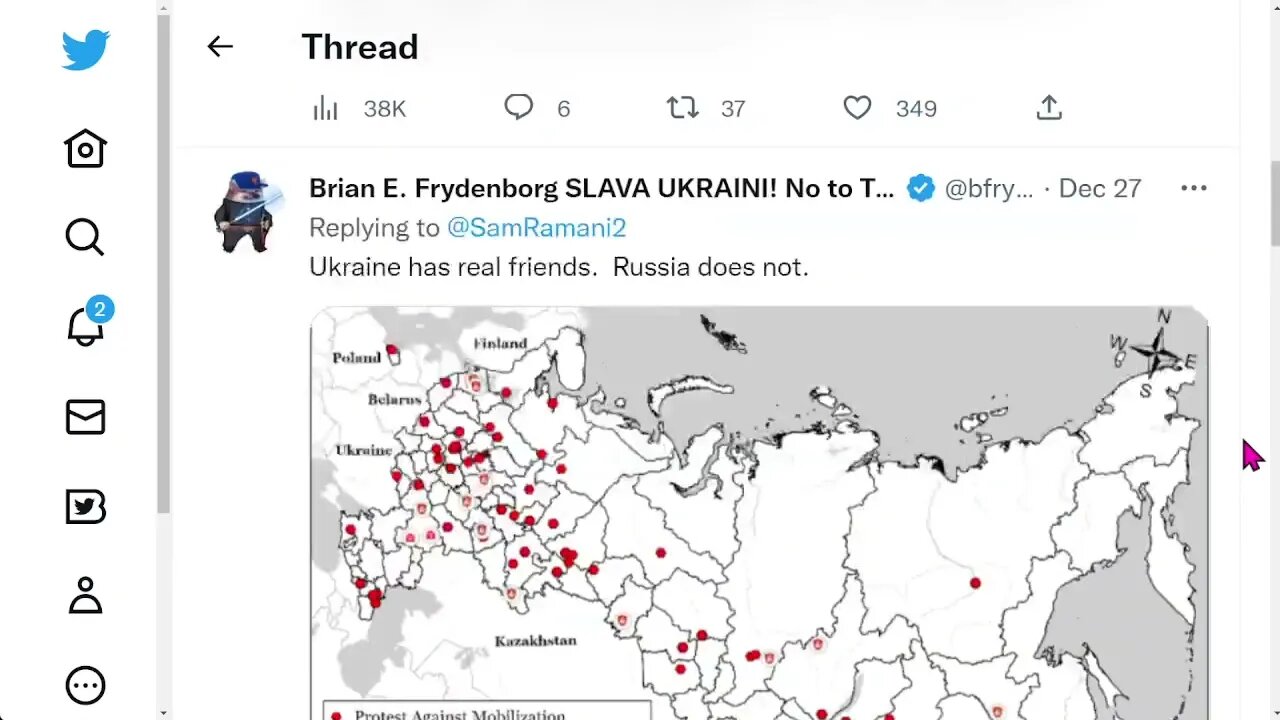Open Notifications bell with 2 badge

[x=85, y=325]
